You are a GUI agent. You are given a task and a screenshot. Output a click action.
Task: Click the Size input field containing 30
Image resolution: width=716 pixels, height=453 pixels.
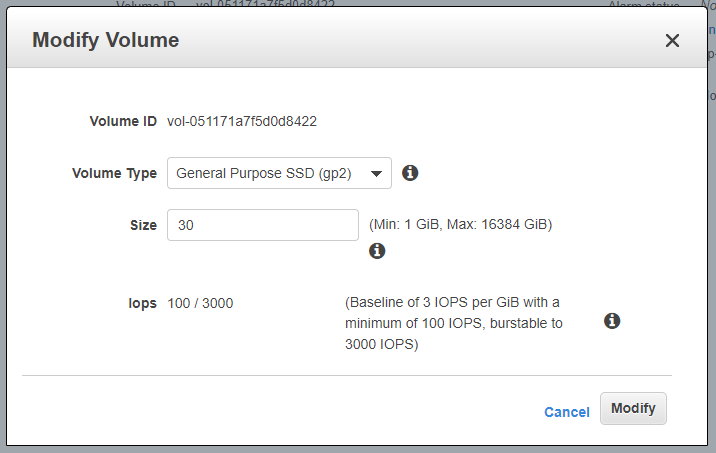[x=263, y=225]
